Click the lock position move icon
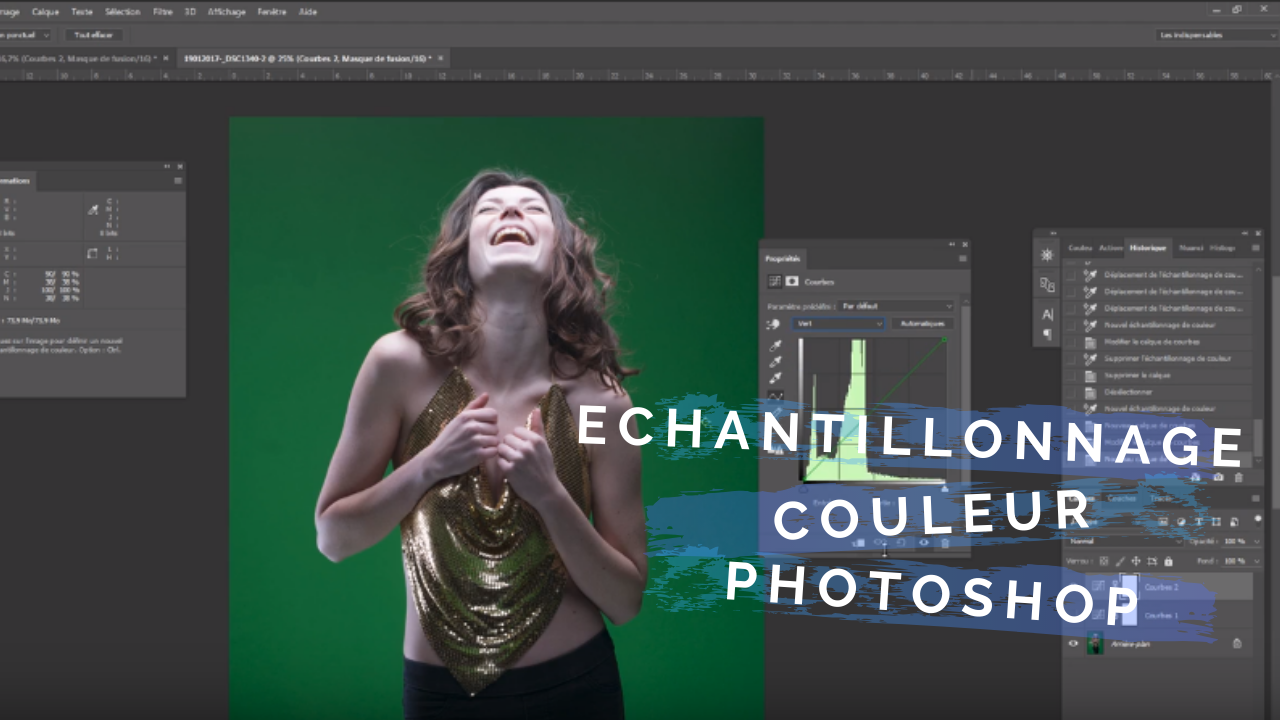This screenshot has height=720, width=1280. coord(1136,561)
